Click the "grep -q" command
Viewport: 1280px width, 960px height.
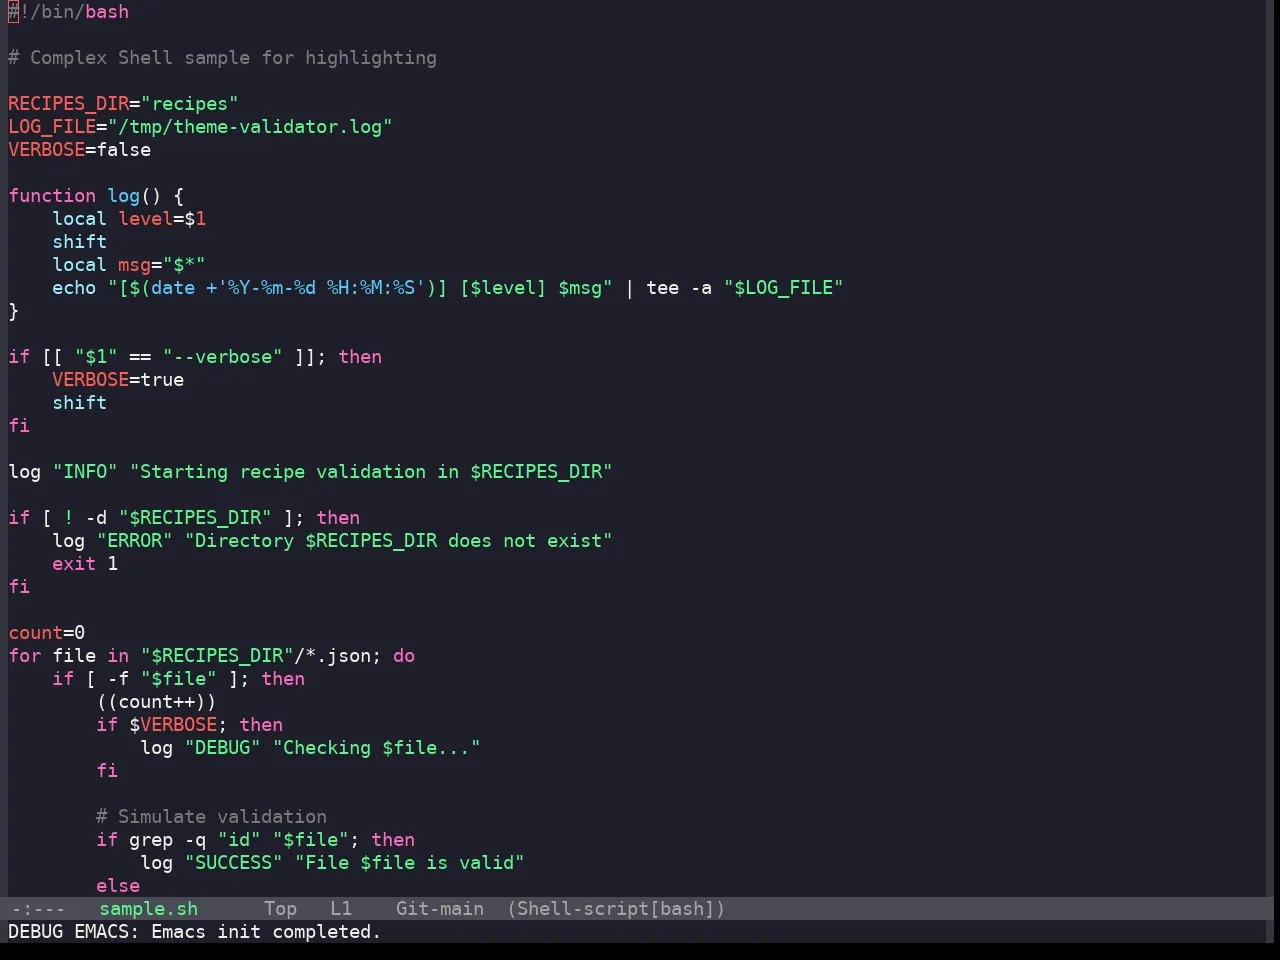(167, 840)
